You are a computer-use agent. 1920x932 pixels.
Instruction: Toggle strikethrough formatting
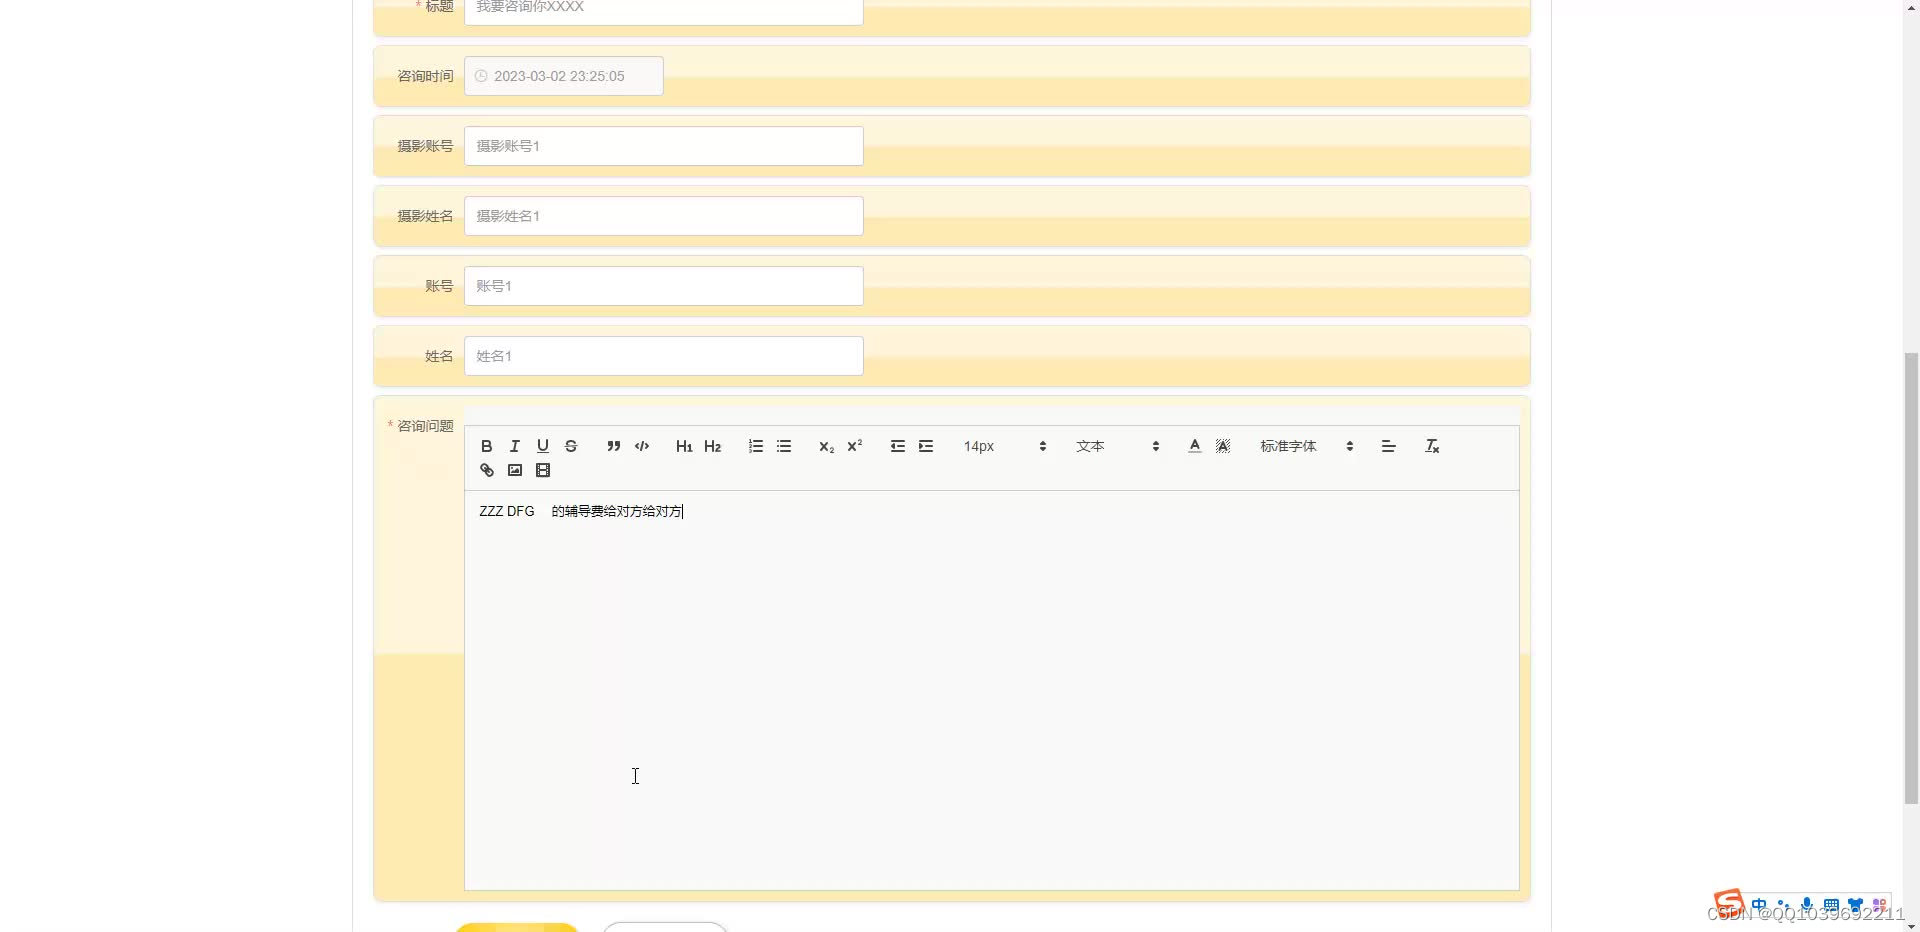point(571,446)
